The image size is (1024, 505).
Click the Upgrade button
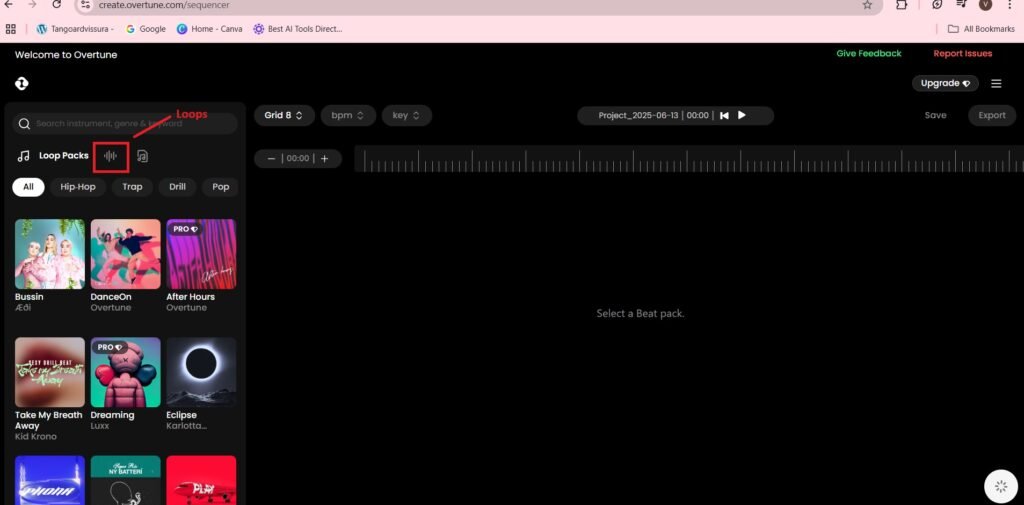coord(945,84)
